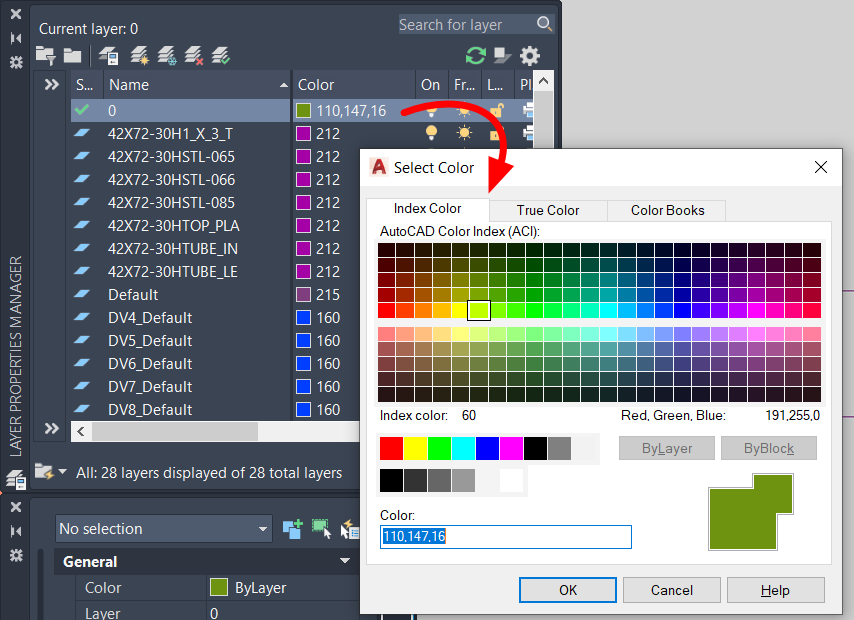
Task: Toggle auto-hide on Properties palette
Action: 16,531
